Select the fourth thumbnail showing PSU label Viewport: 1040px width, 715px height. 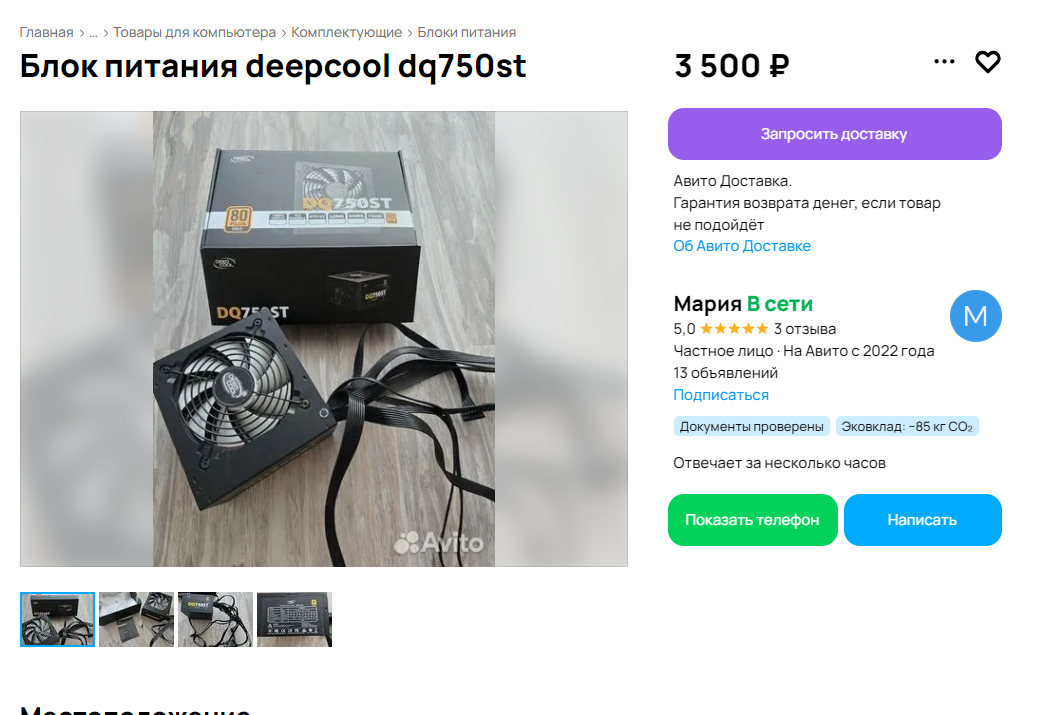(x=294, y=619)
